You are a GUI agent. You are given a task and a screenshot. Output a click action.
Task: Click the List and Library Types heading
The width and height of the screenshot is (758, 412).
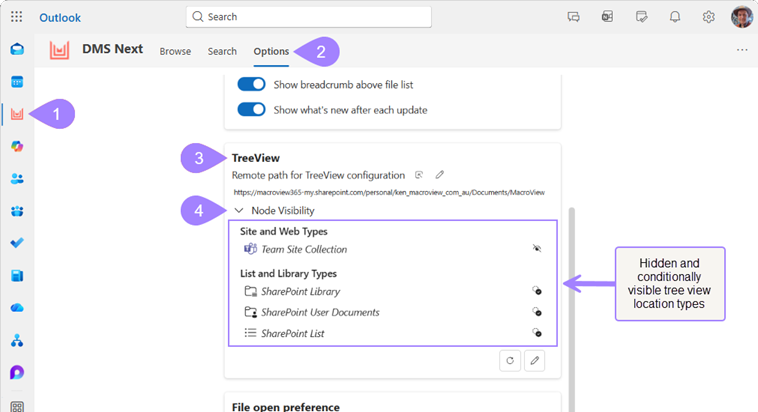point(288,274)
